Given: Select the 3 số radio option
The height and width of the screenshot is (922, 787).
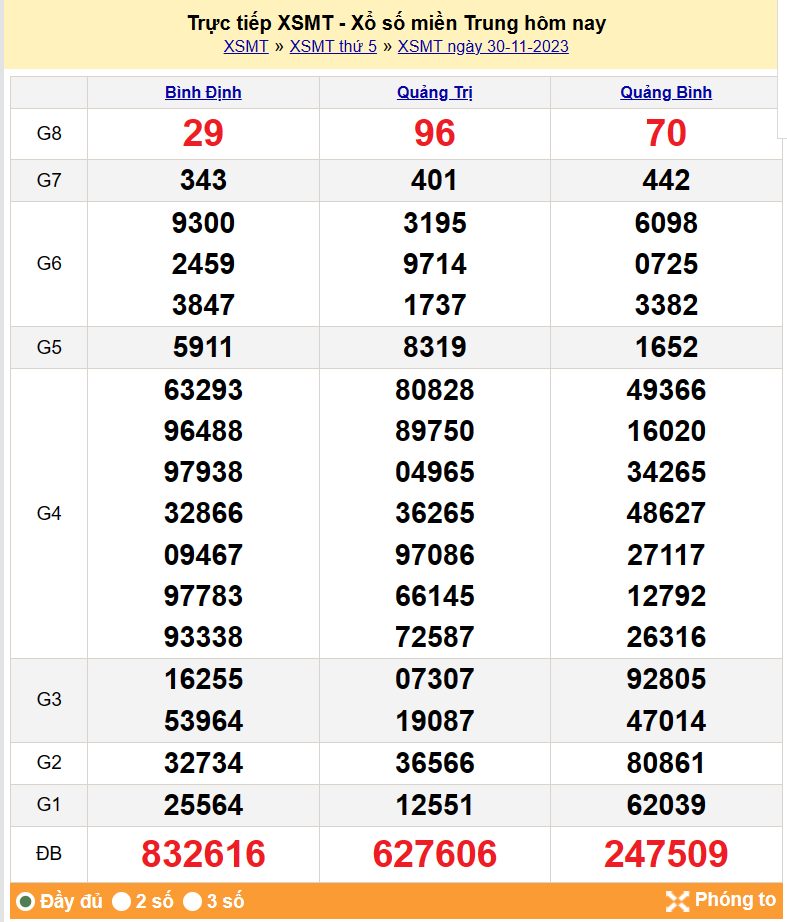Looking at the screenshot, I should pyautogui.click(x=193, y=902).
